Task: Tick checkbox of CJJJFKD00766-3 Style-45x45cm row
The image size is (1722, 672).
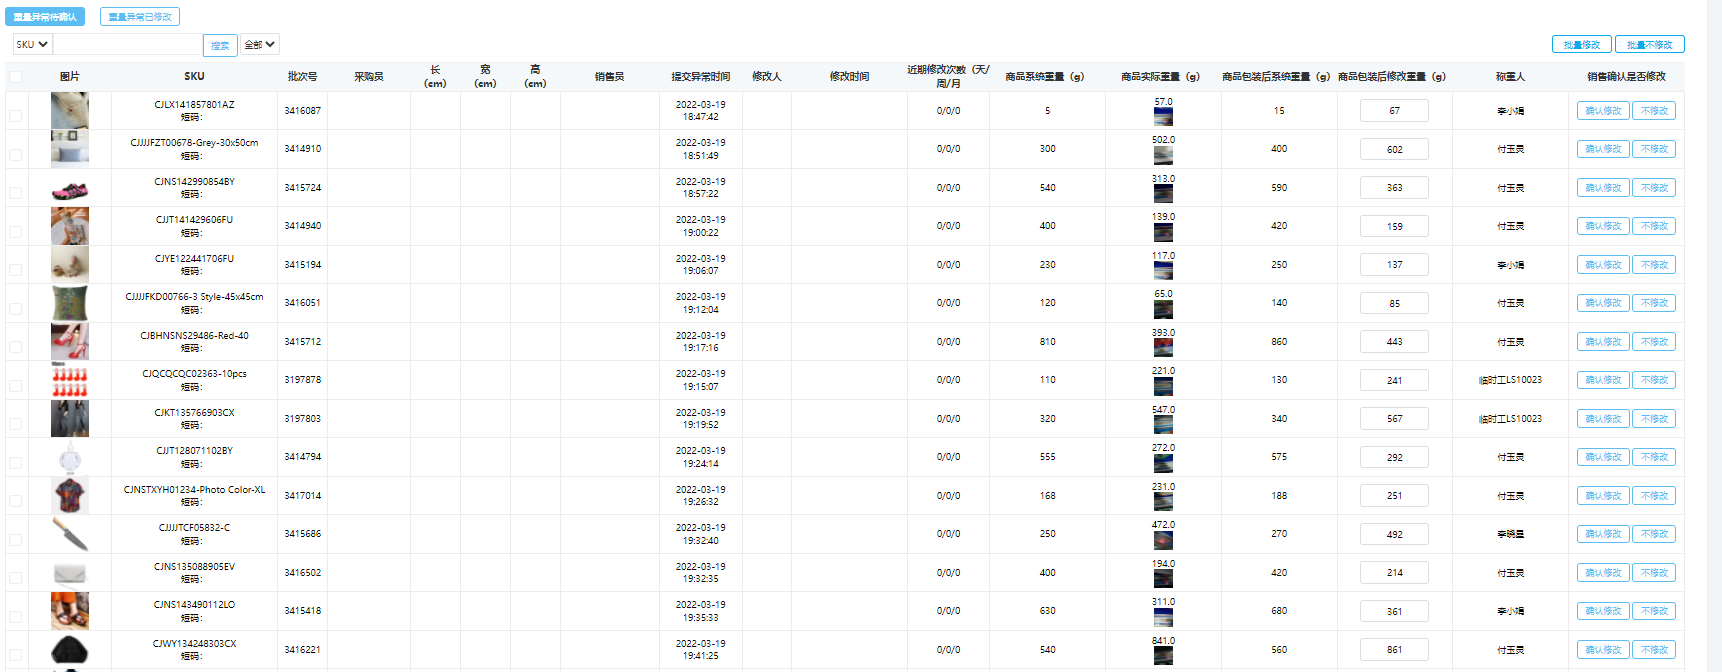Action: (15, 309)
